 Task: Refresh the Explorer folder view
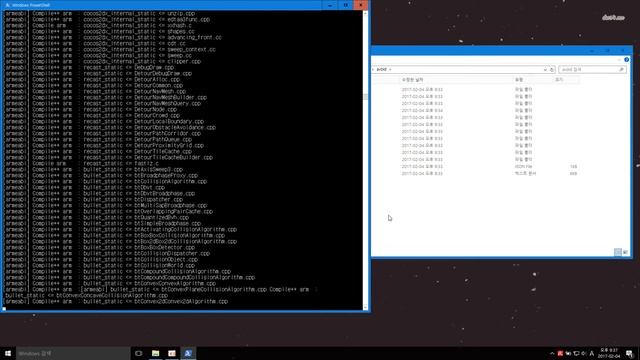[552, 70]
